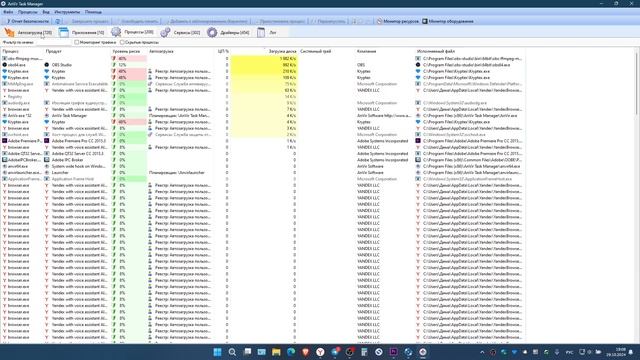The height and width of the screenshot is (360, 640).
Task: Switch to the Лог tab
Action: [x=267, y=32]
